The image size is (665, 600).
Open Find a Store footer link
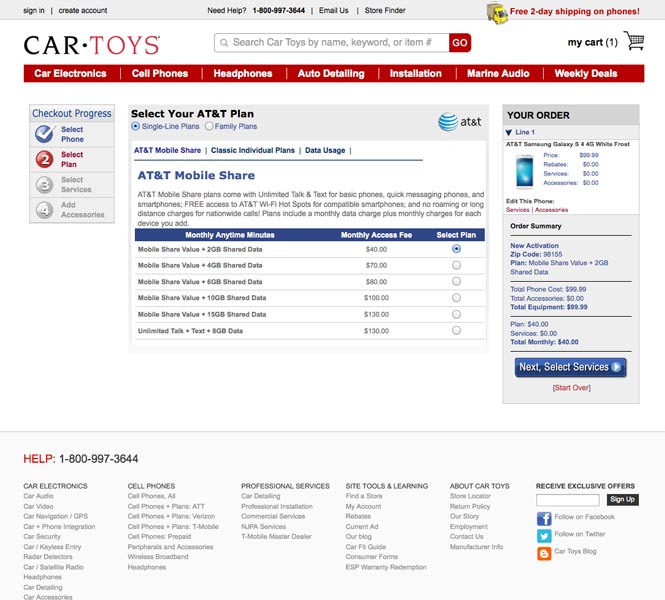(x=364, y=496)
